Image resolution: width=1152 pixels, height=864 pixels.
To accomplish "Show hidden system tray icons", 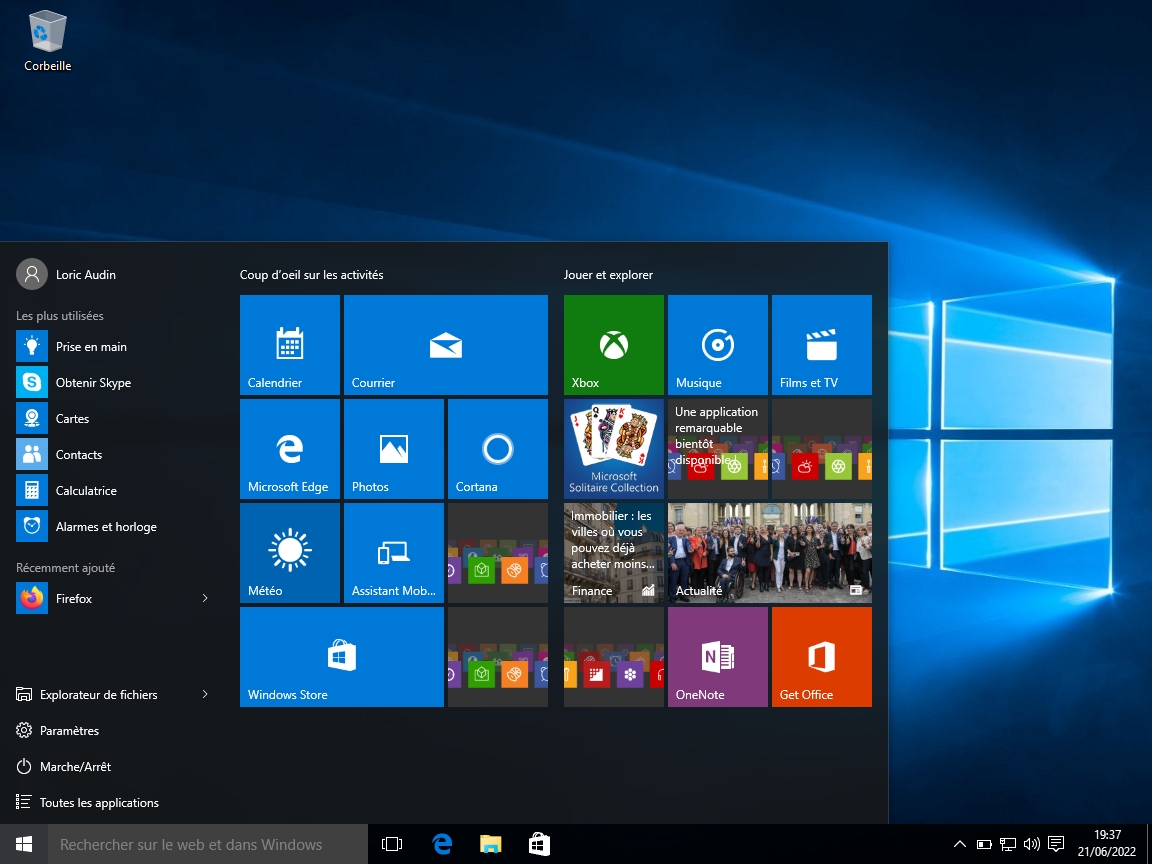I will click(x=960, y=844).
